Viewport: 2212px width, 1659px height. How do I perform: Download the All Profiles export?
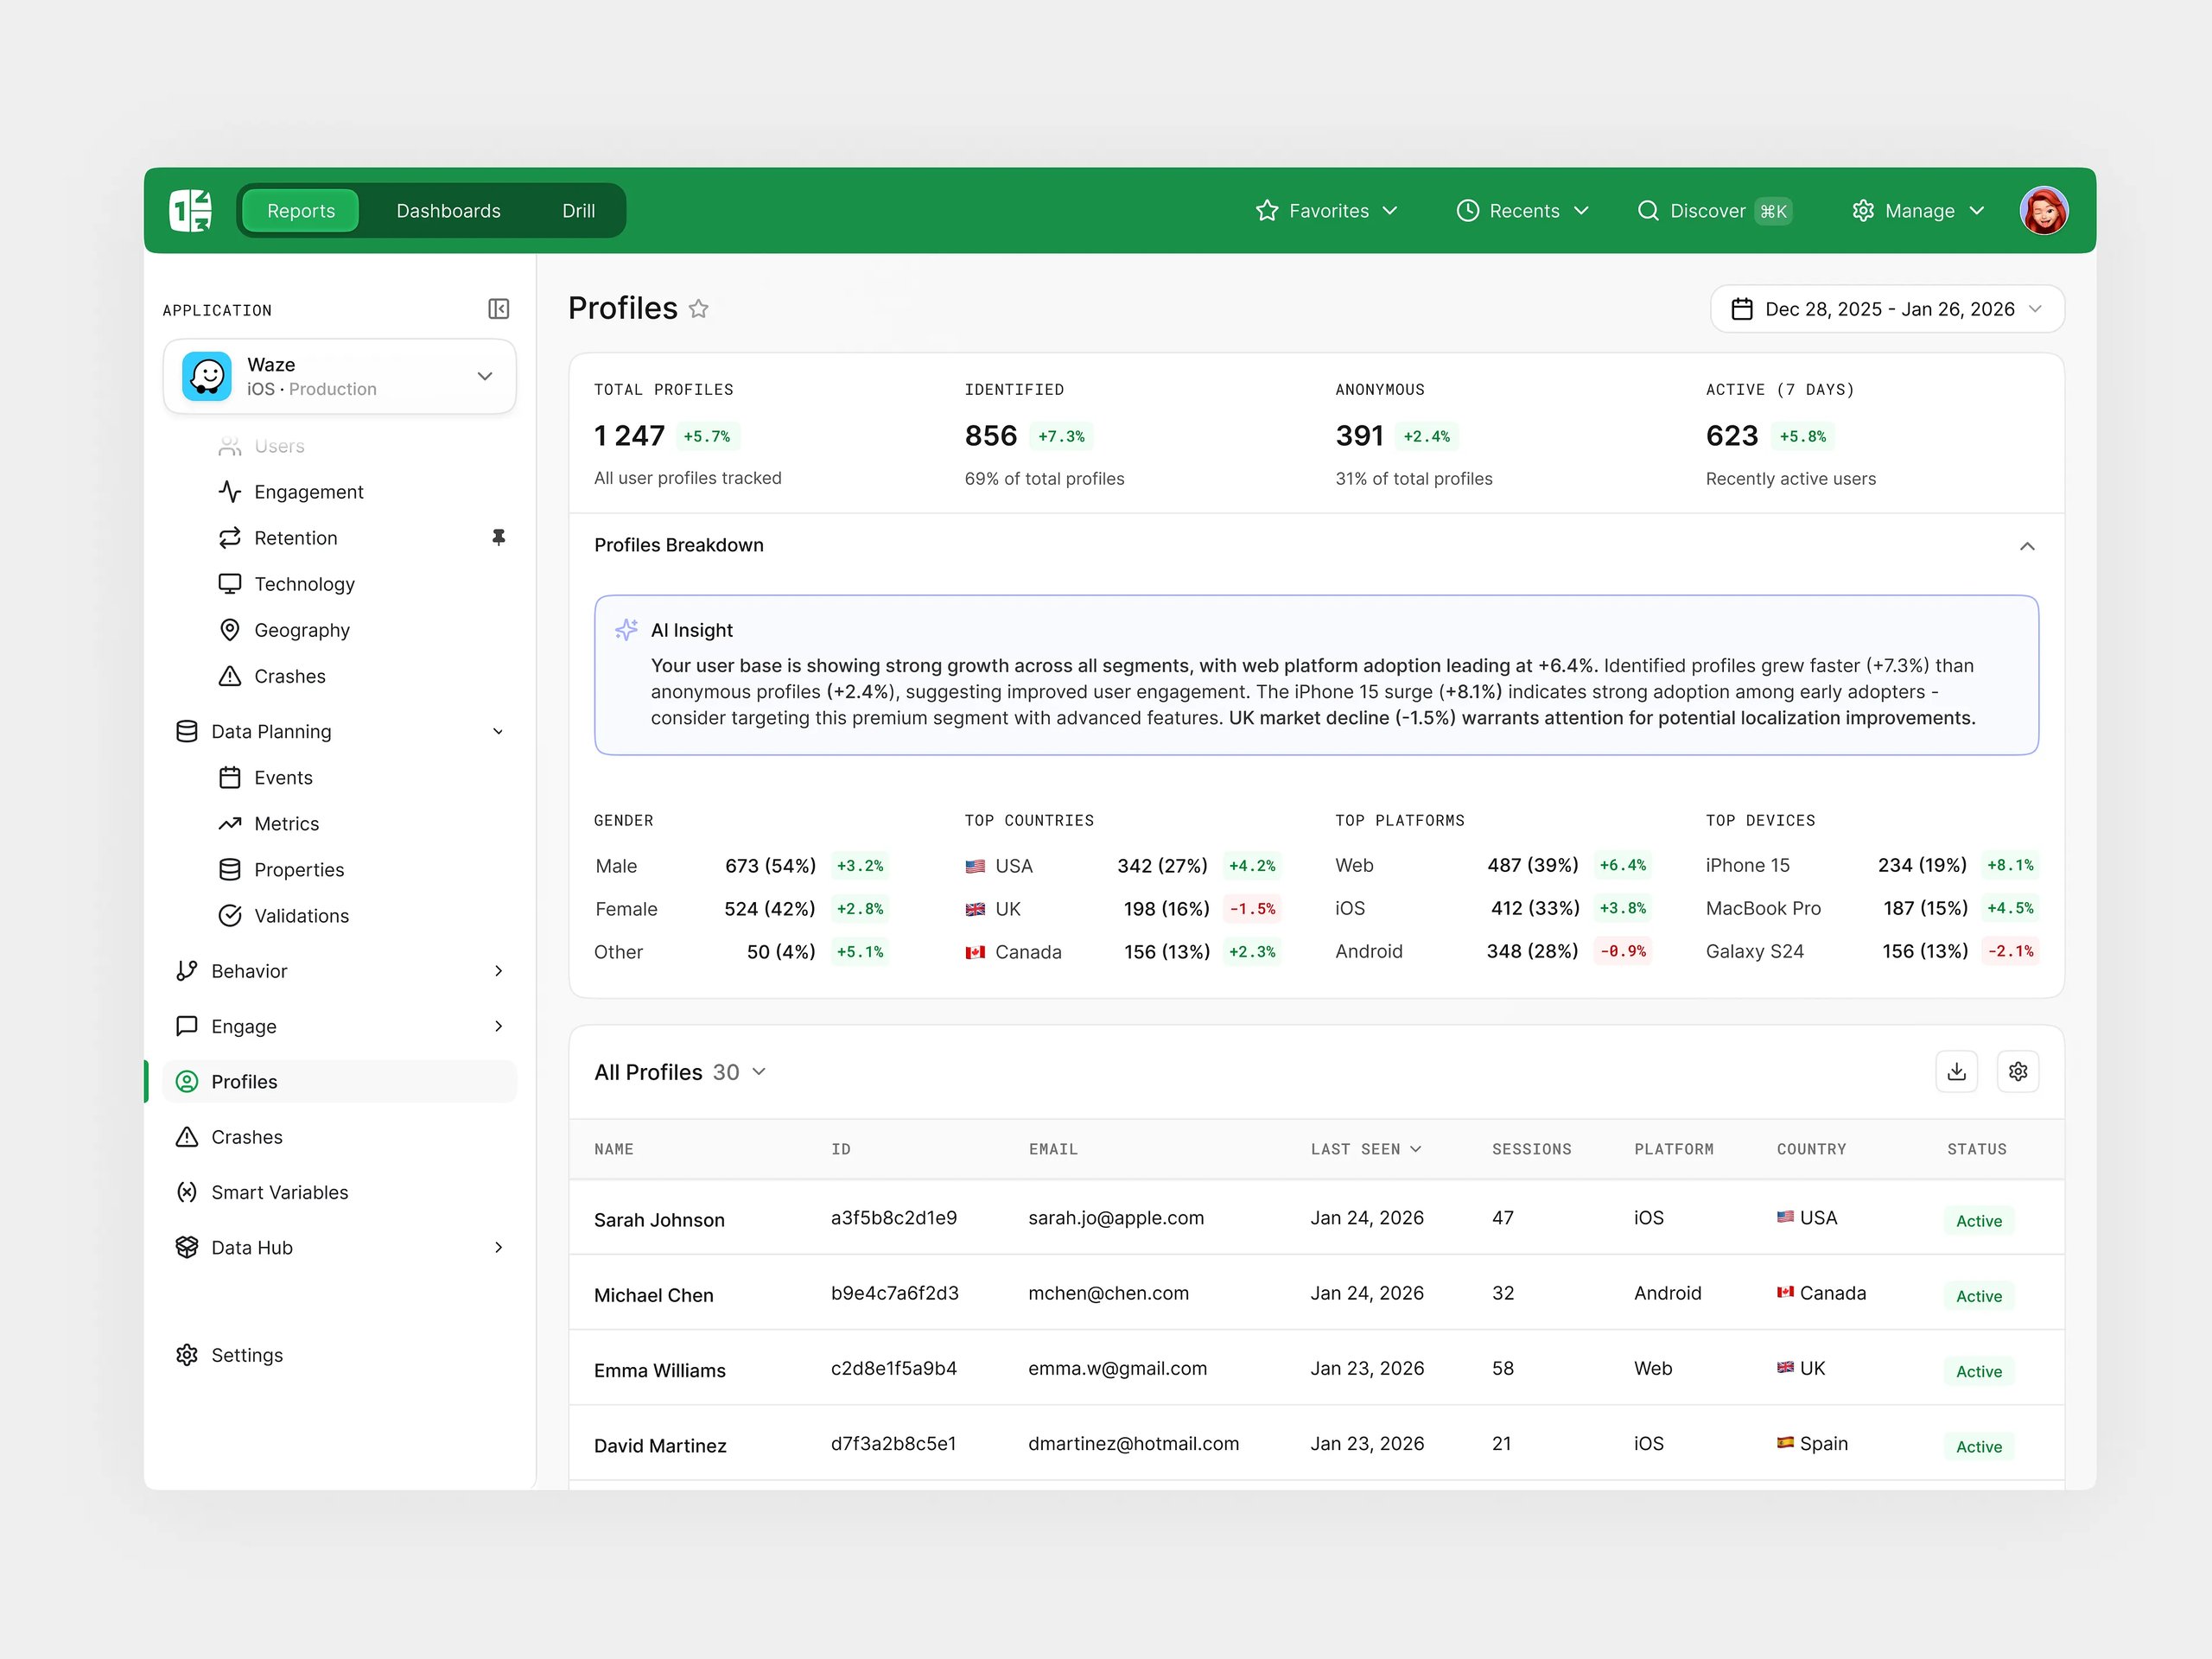click(x=1956, y=1071)
